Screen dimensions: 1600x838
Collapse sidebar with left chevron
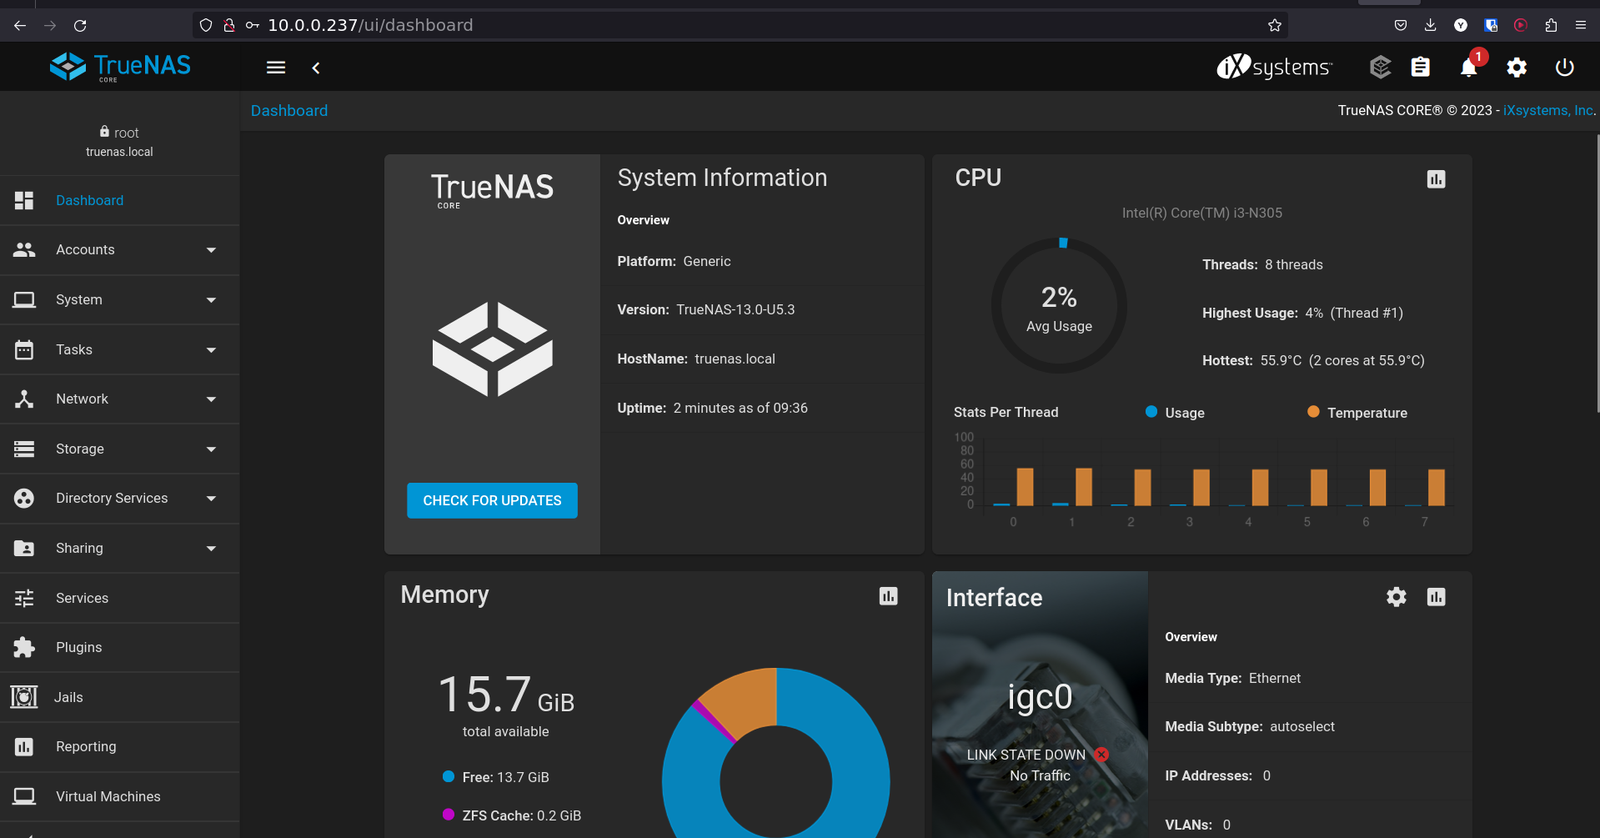pos(316,67)
